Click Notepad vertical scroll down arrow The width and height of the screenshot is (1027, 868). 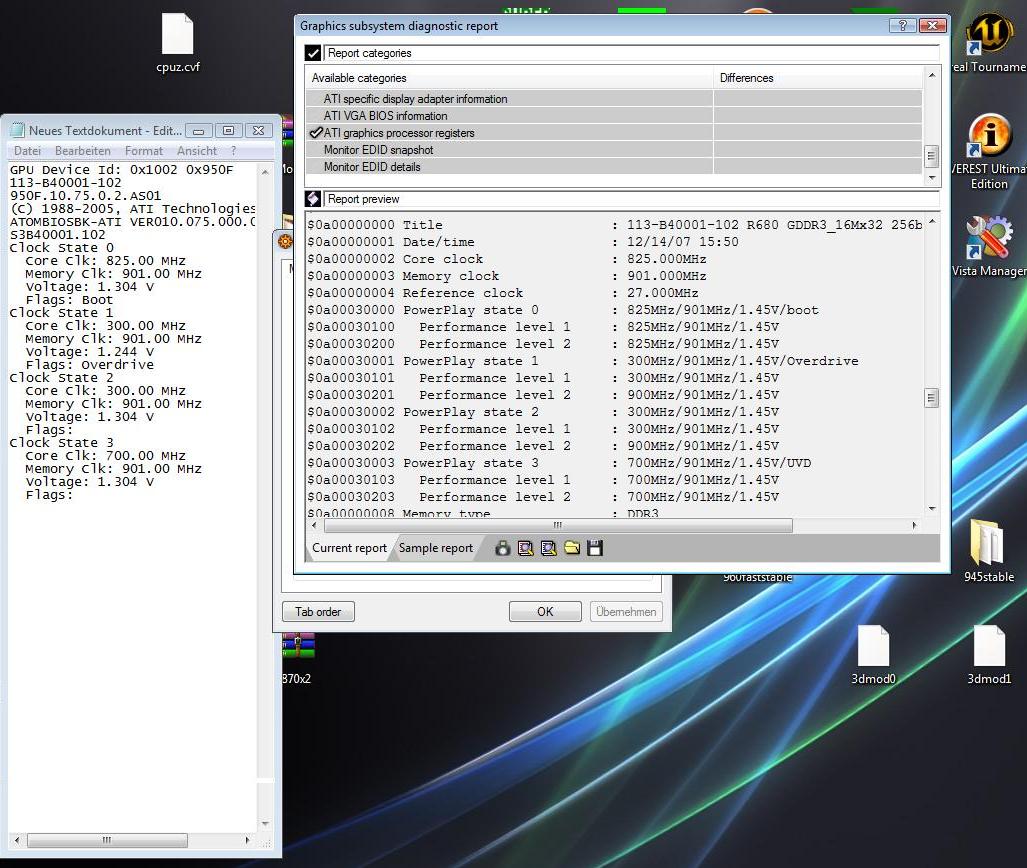click(265, 824)
